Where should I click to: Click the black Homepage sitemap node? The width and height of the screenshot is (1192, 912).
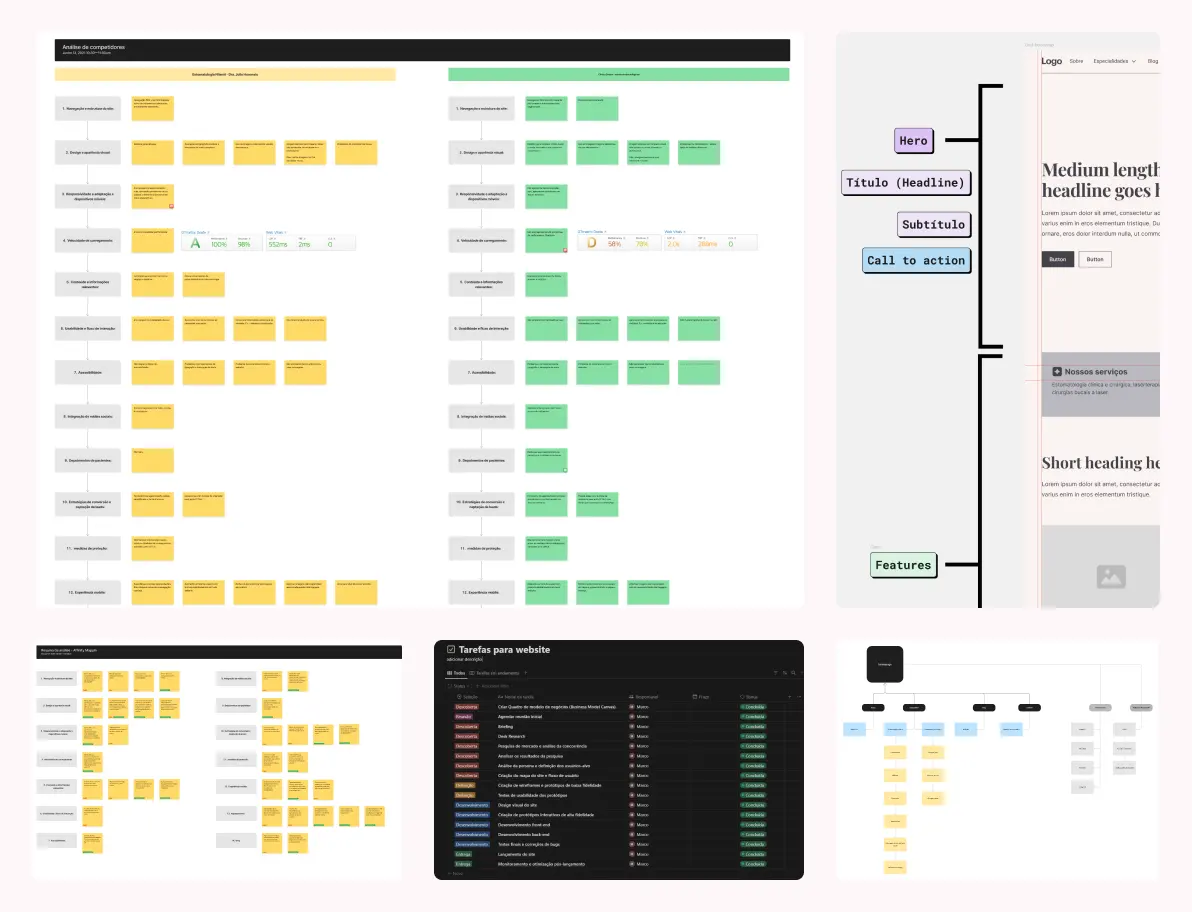884,664
